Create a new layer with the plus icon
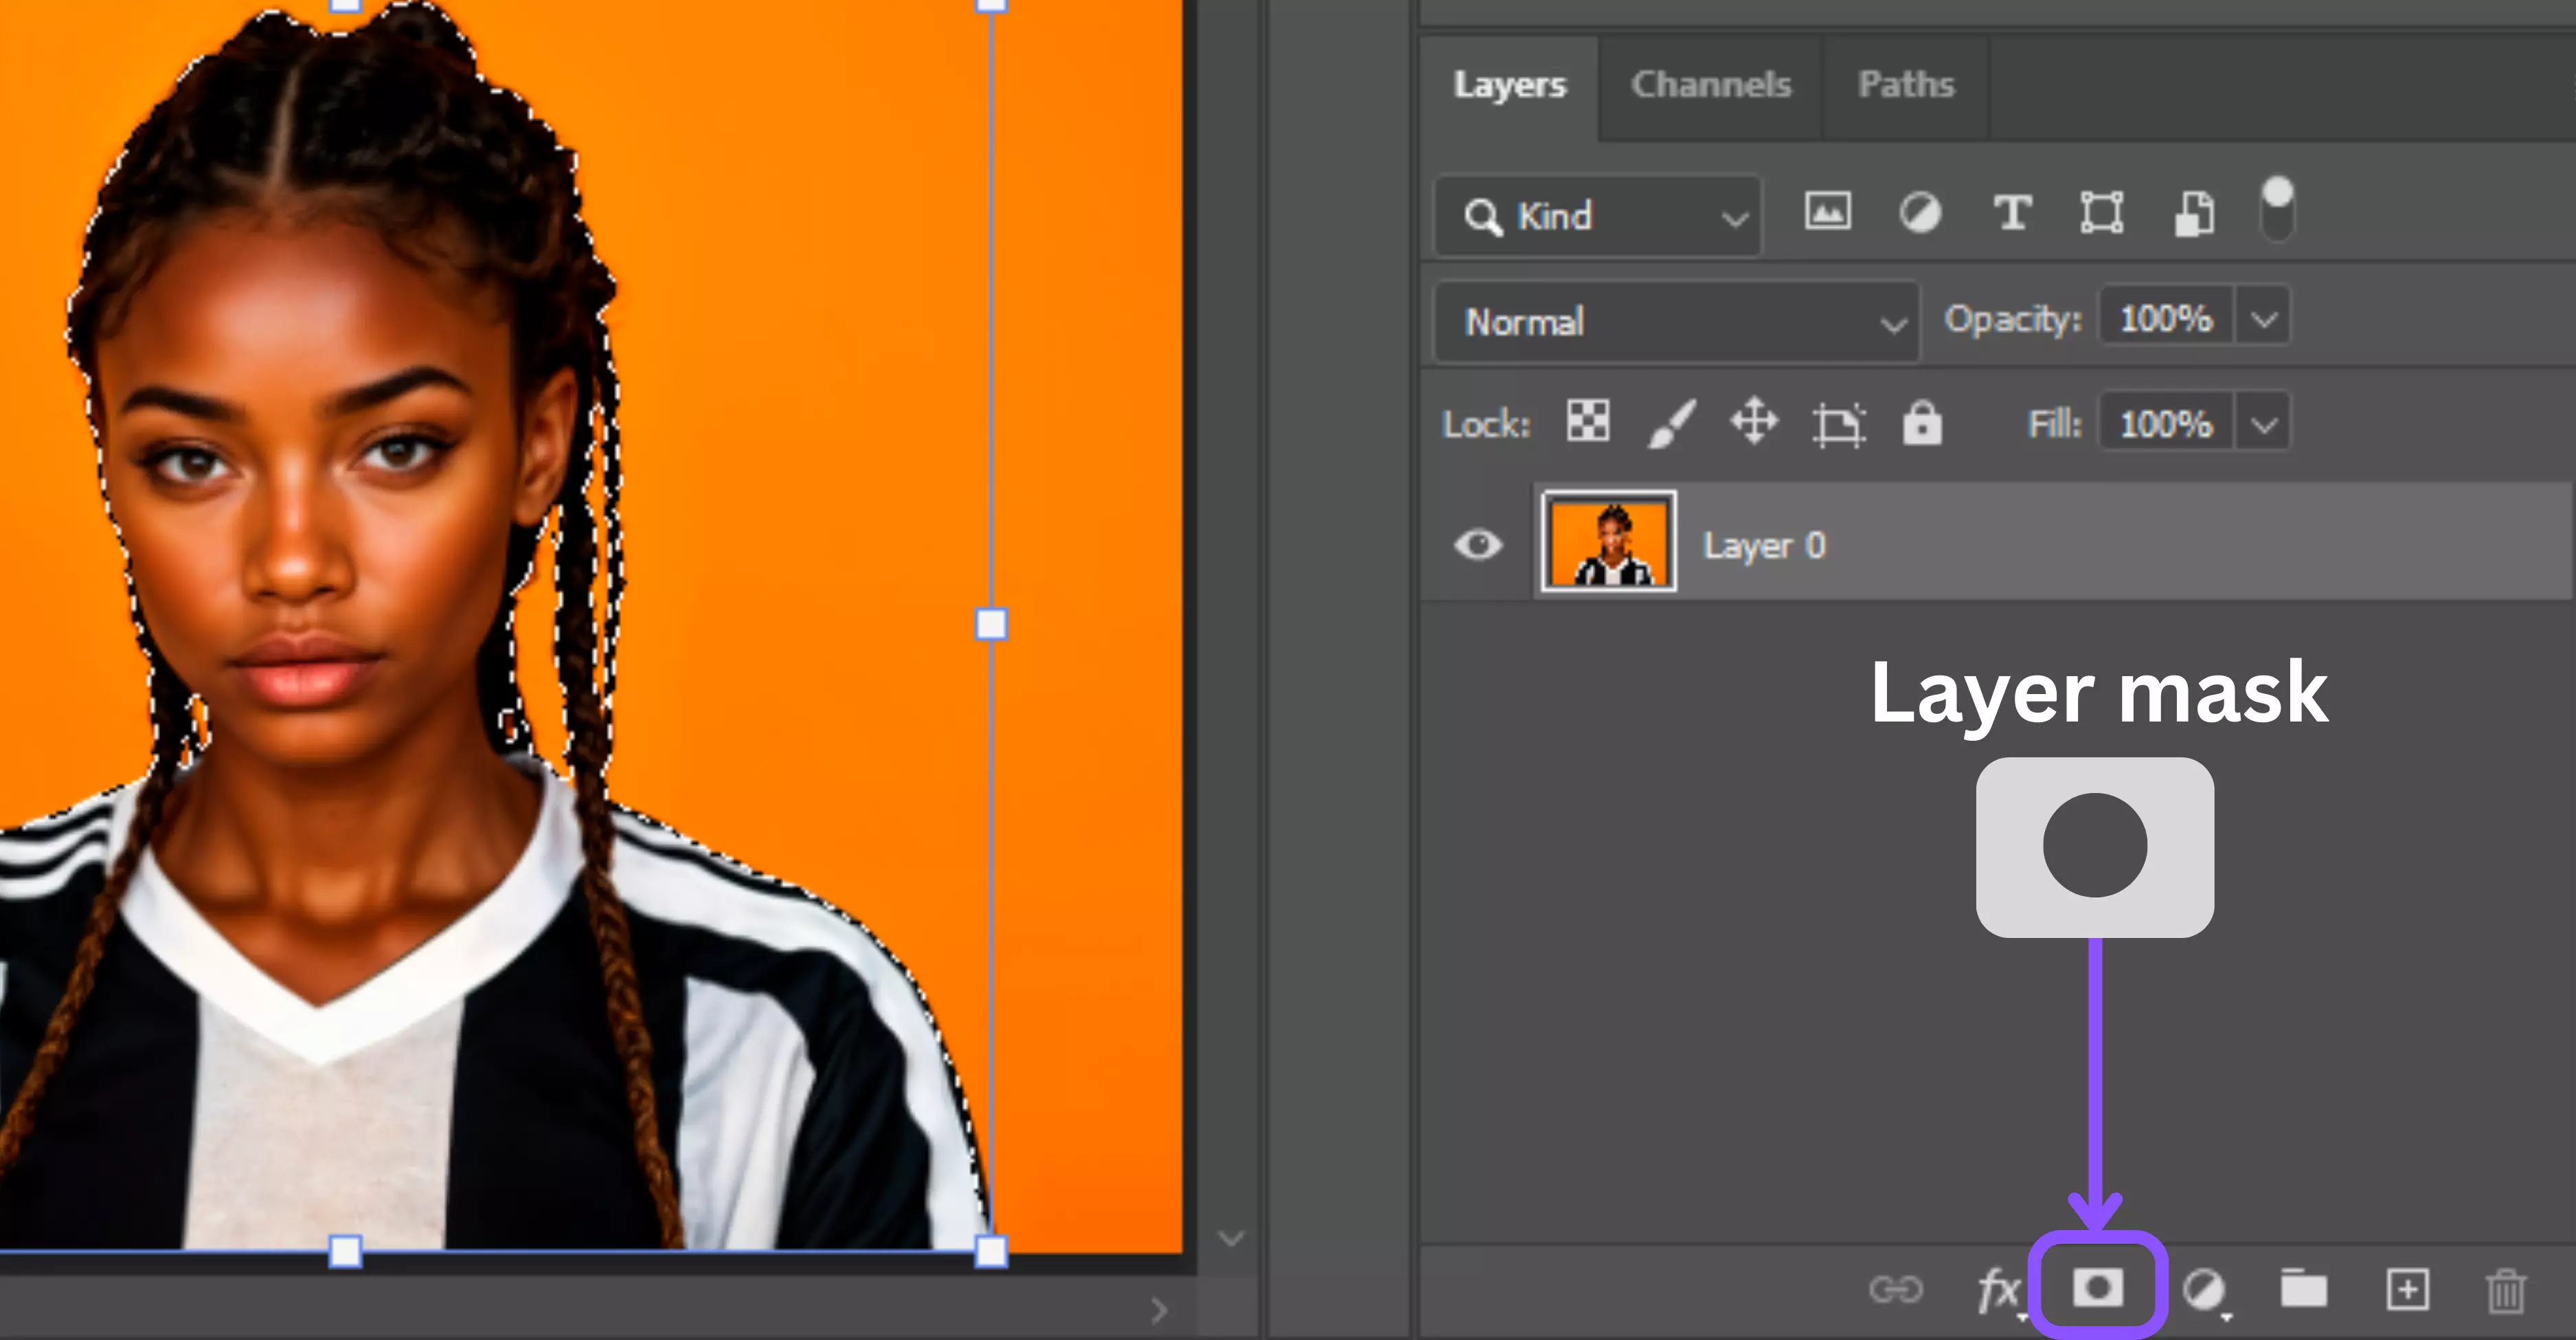Screen dimensions: 2576x1340 coord(2407,1289)
